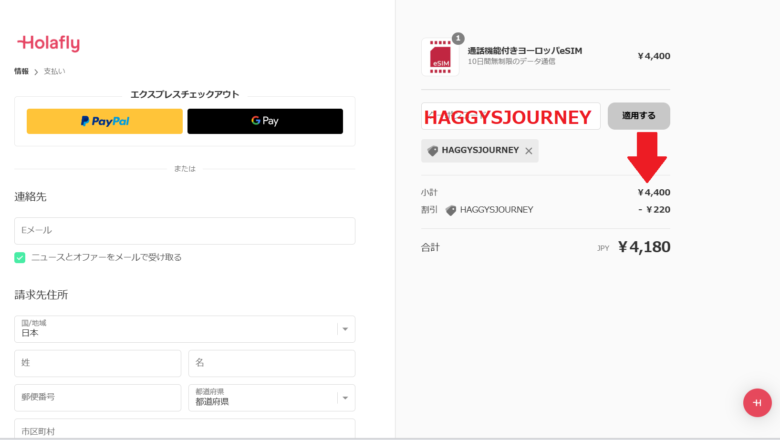780x440 pixels.
Task: Click the 情報 breadcrumb link
Action: (21, 71)
